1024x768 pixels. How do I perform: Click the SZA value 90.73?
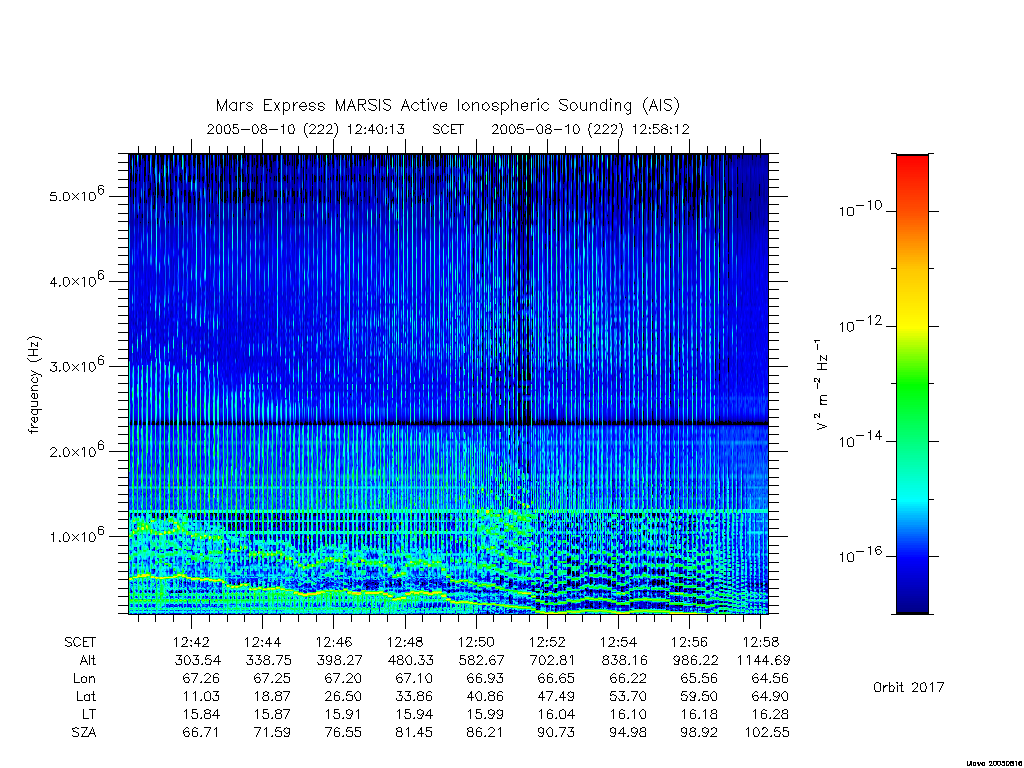coord(555,732)
